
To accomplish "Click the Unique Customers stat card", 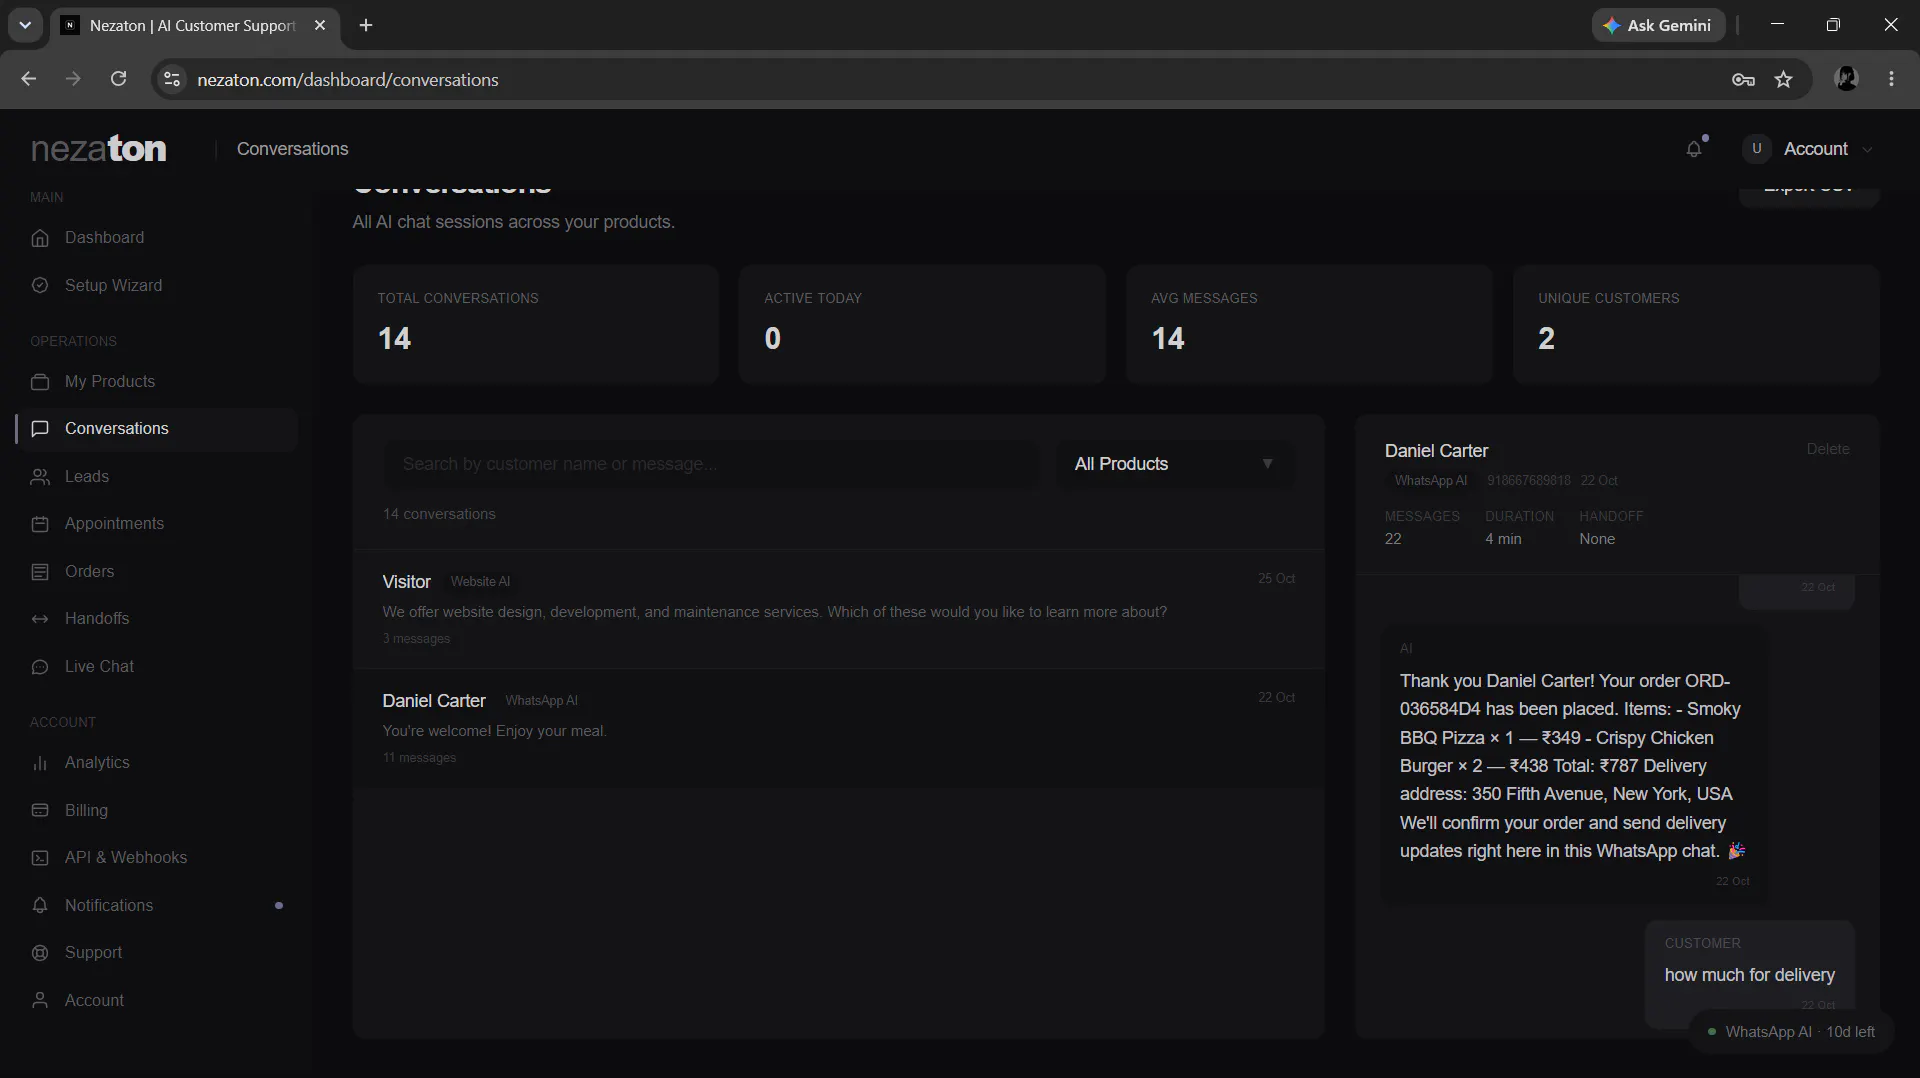I will (1696, 324).
